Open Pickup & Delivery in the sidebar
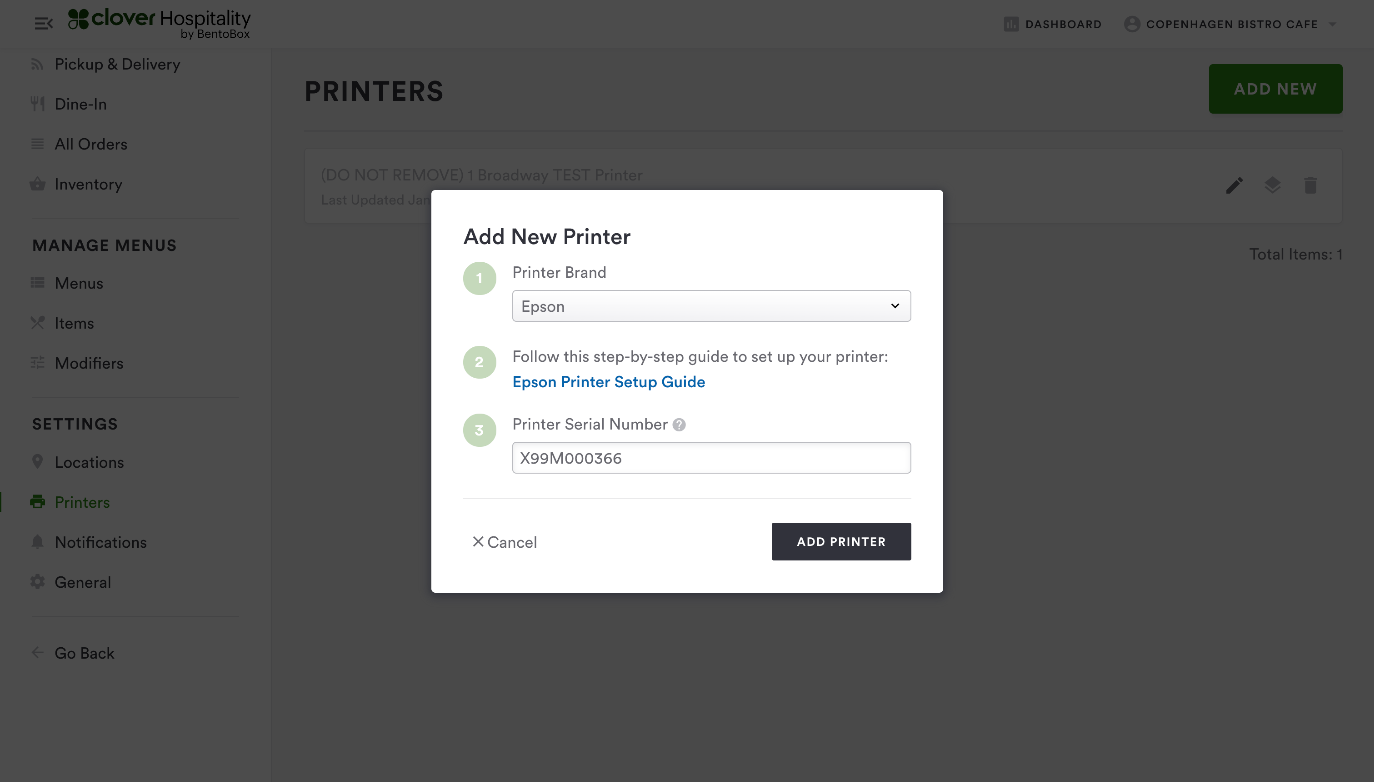1374x782 pixels. [x=117, y=64]
